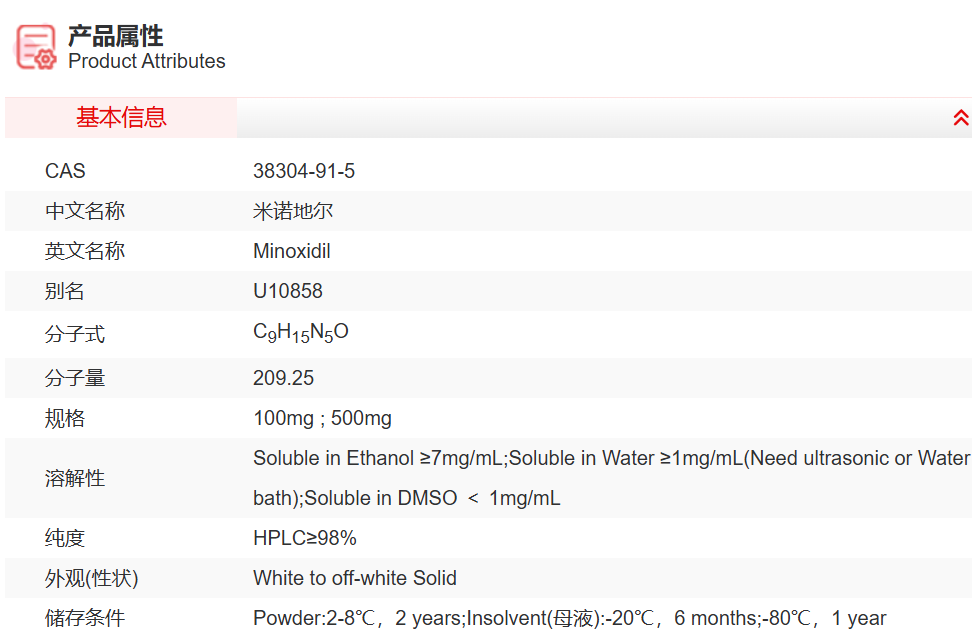Select the 基本信息 tab
972x640 pixels.
[121, 118]
